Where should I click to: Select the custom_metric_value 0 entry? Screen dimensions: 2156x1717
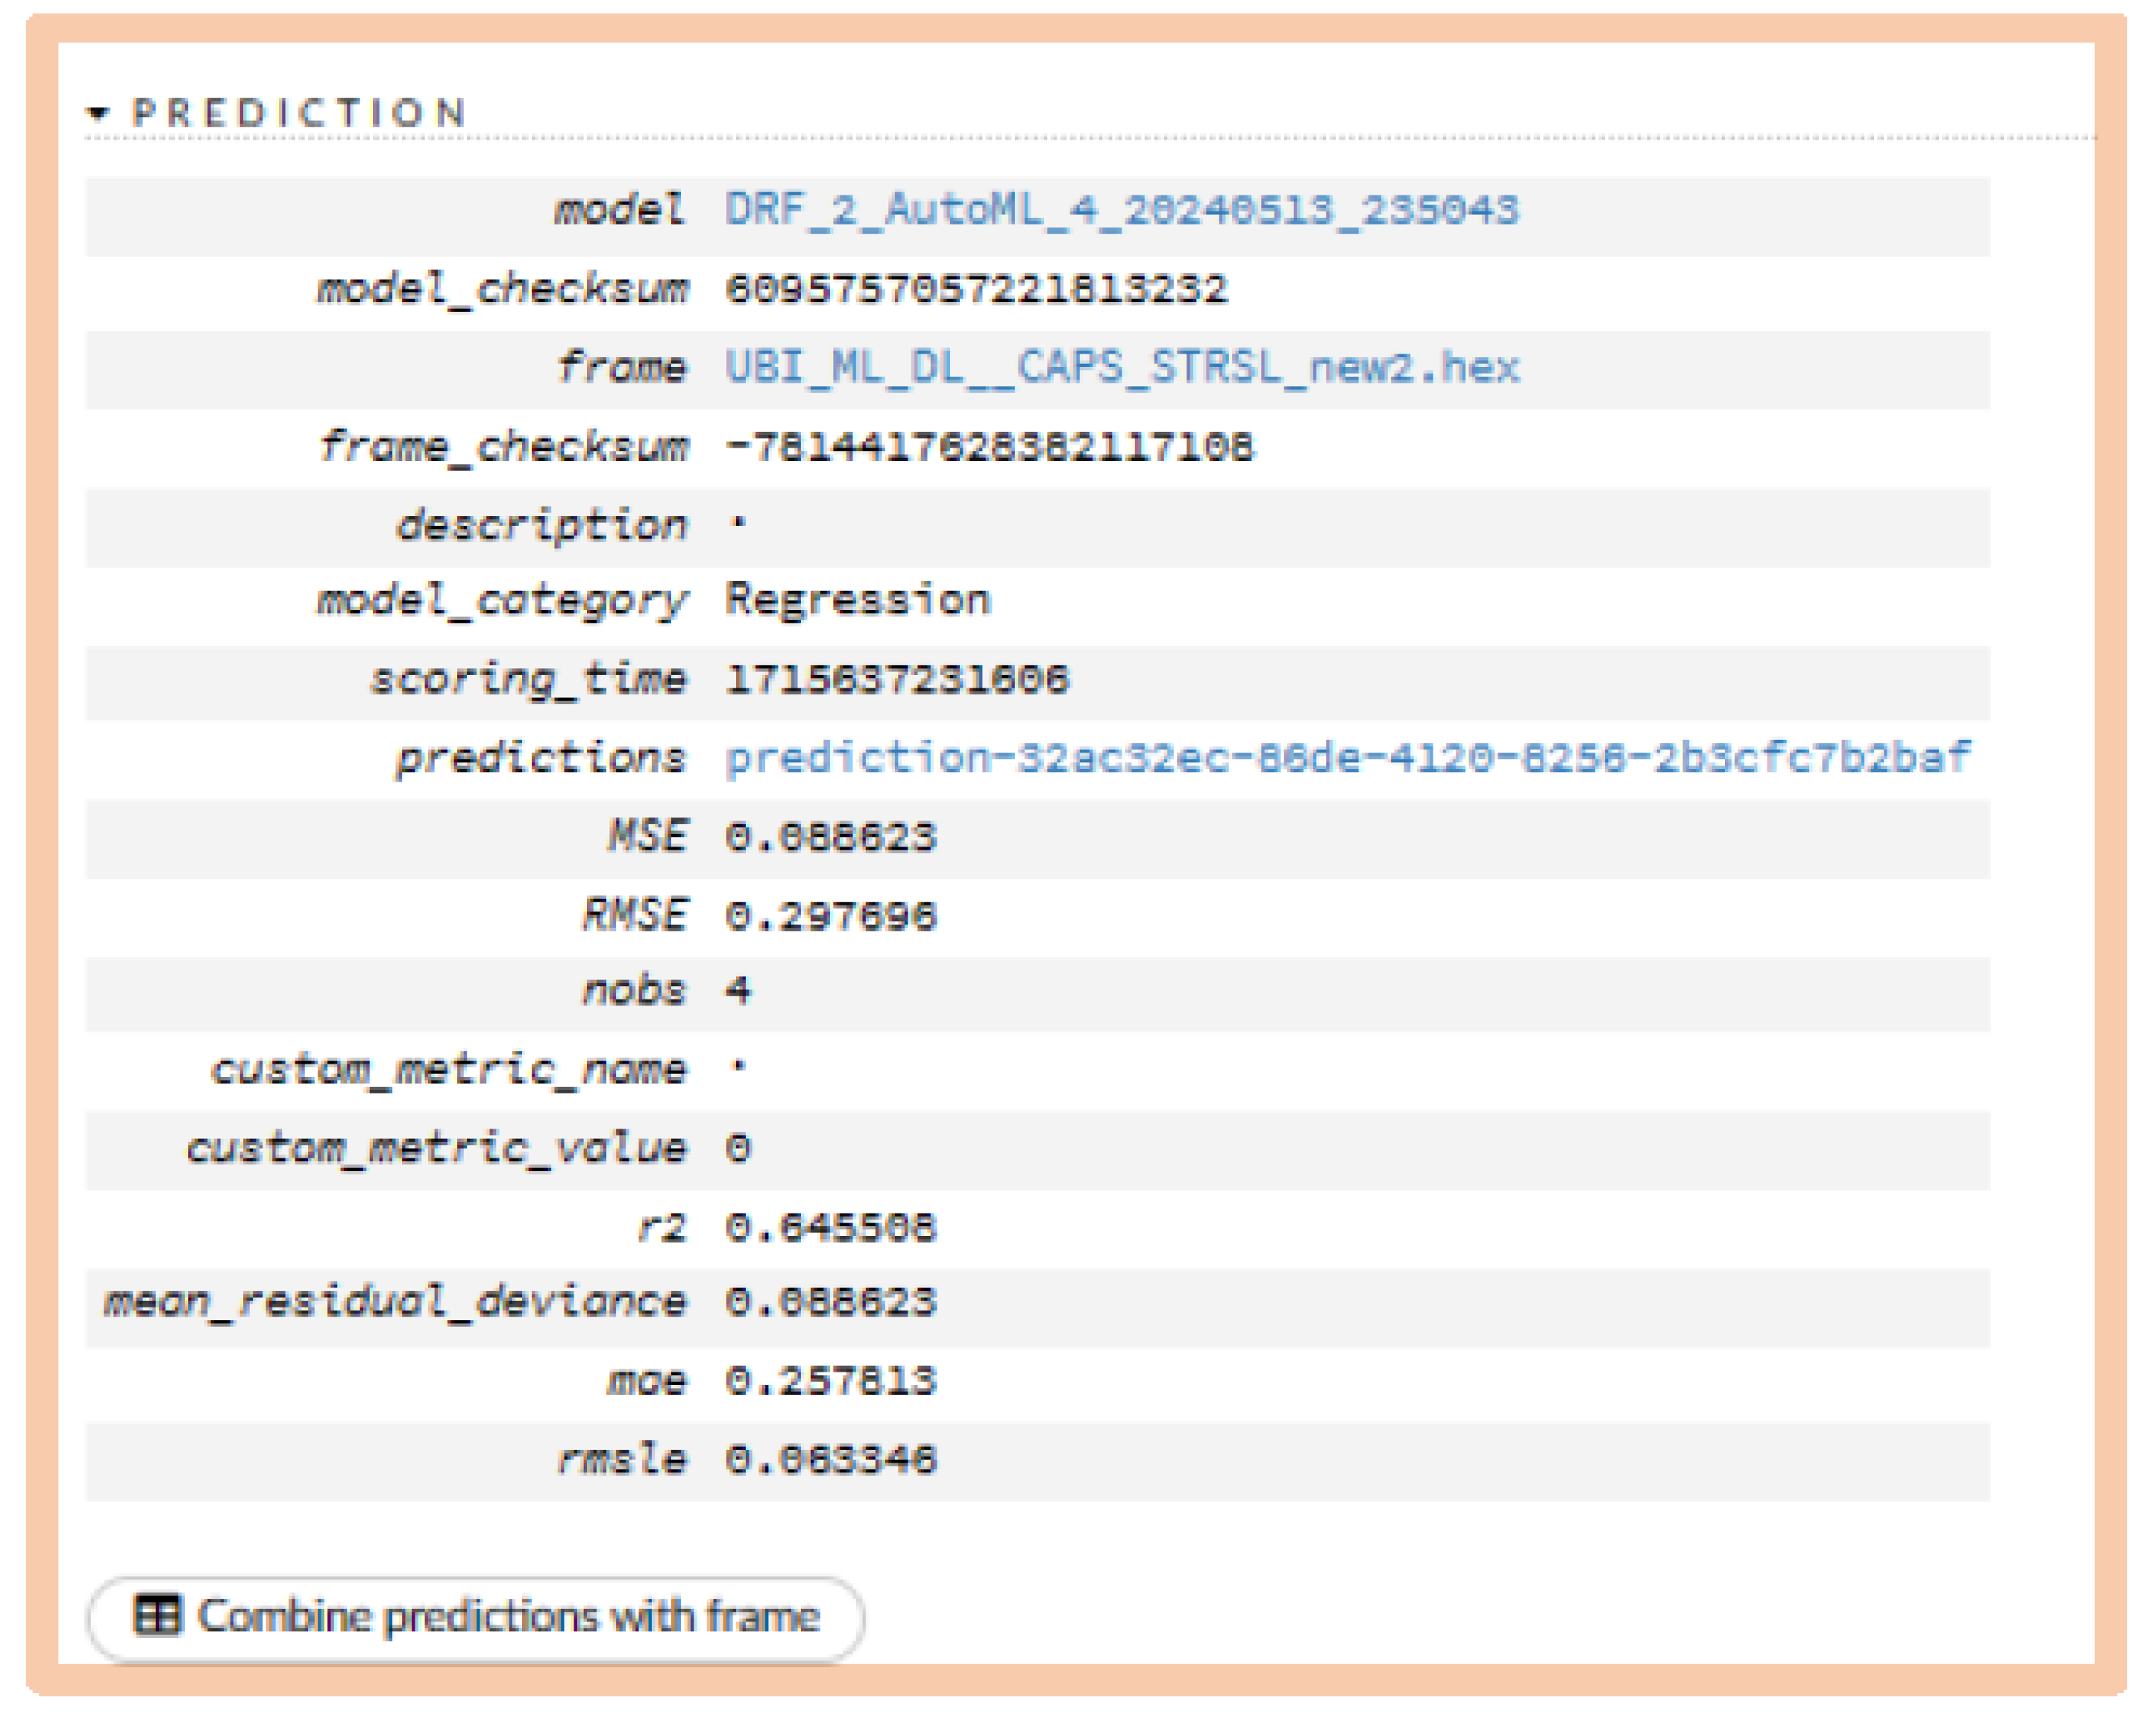738,1148
